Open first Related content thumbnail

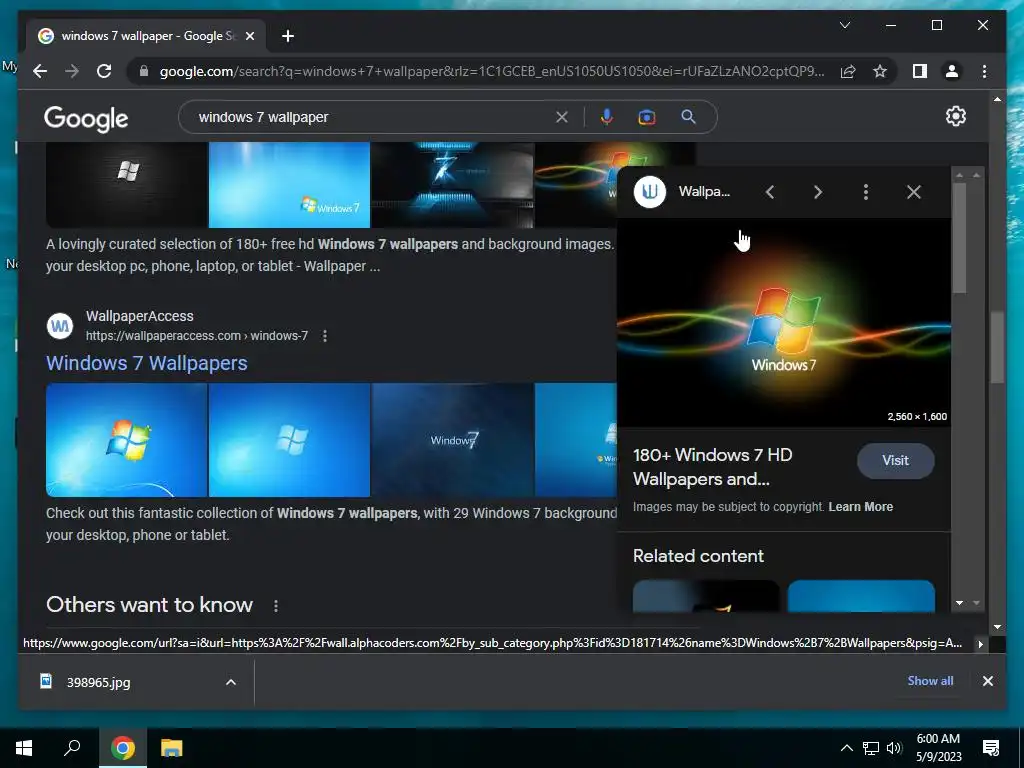click(x=706, y=596)
